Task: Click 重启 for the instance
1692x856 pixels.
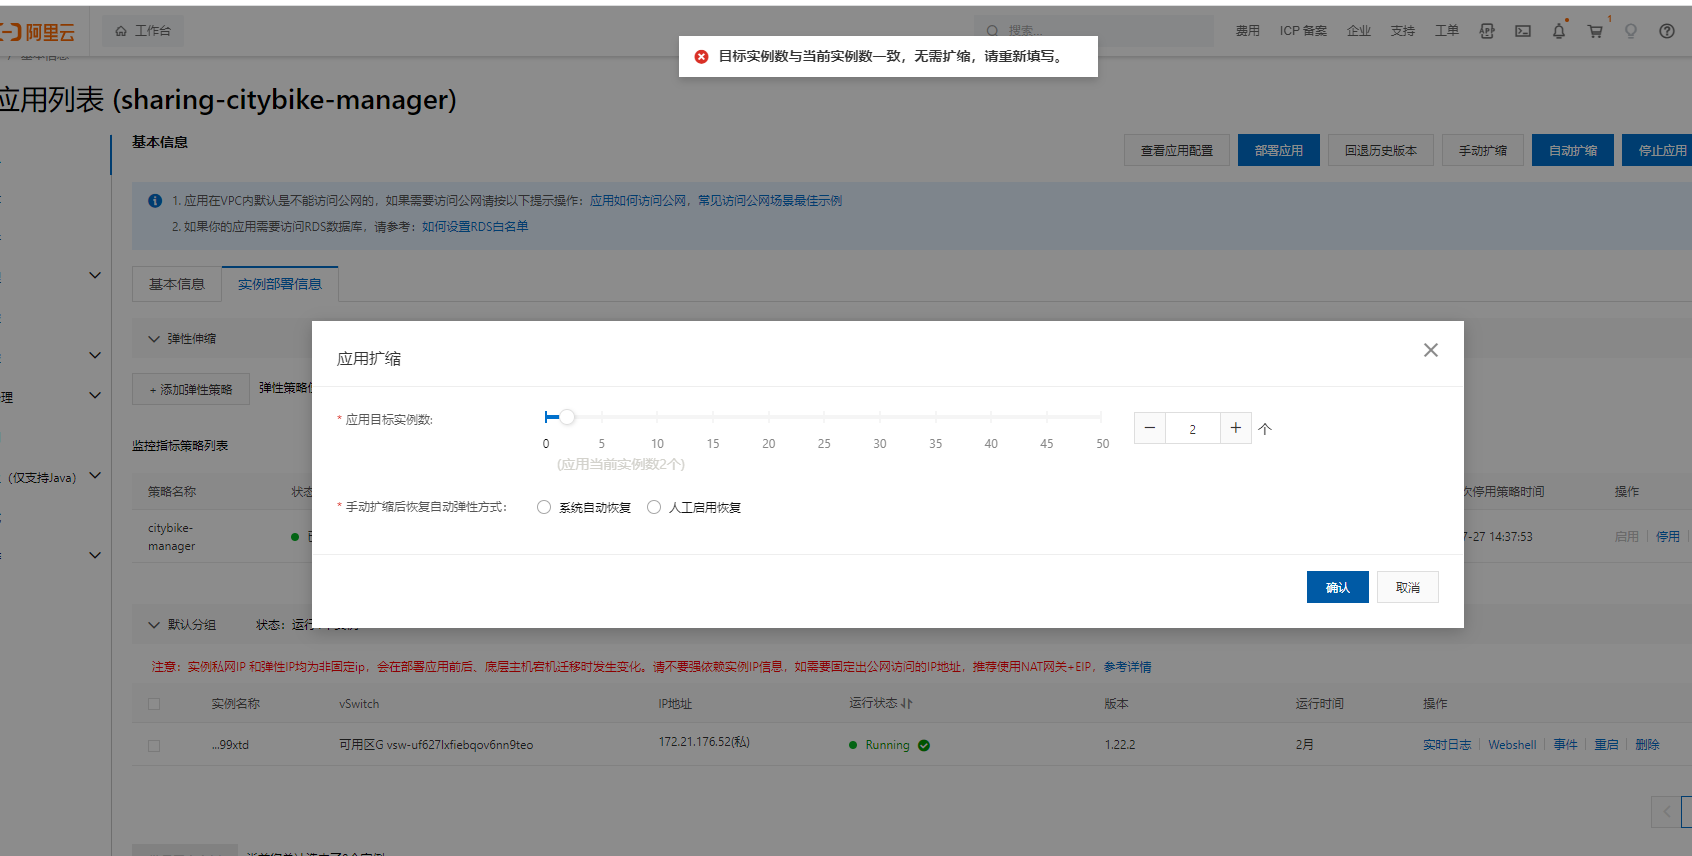Action: pyautogui.click(x=1606, y=745)
